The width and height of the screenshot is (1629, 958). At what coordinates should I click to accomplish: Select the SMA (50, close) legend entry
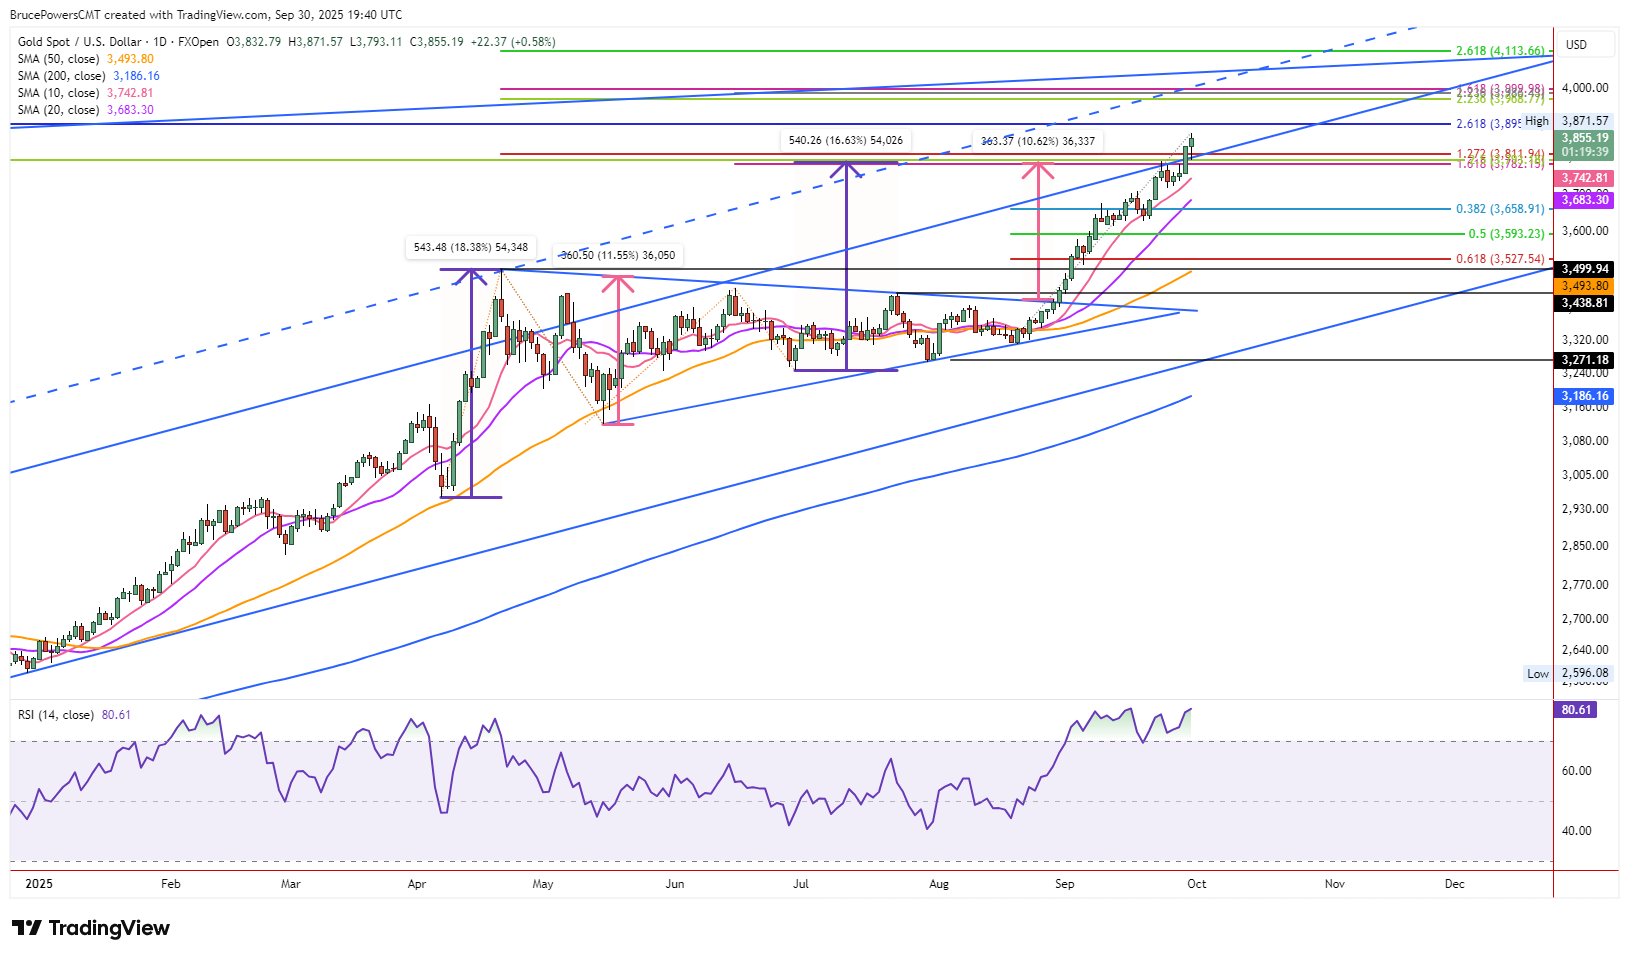(x=58, y=59)
